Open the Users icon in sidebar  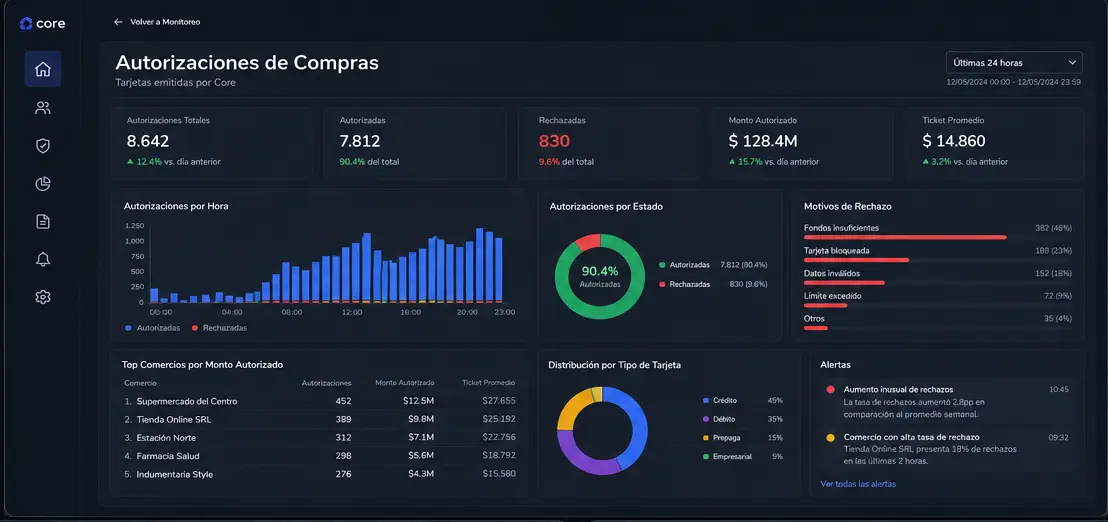point(42,108)
